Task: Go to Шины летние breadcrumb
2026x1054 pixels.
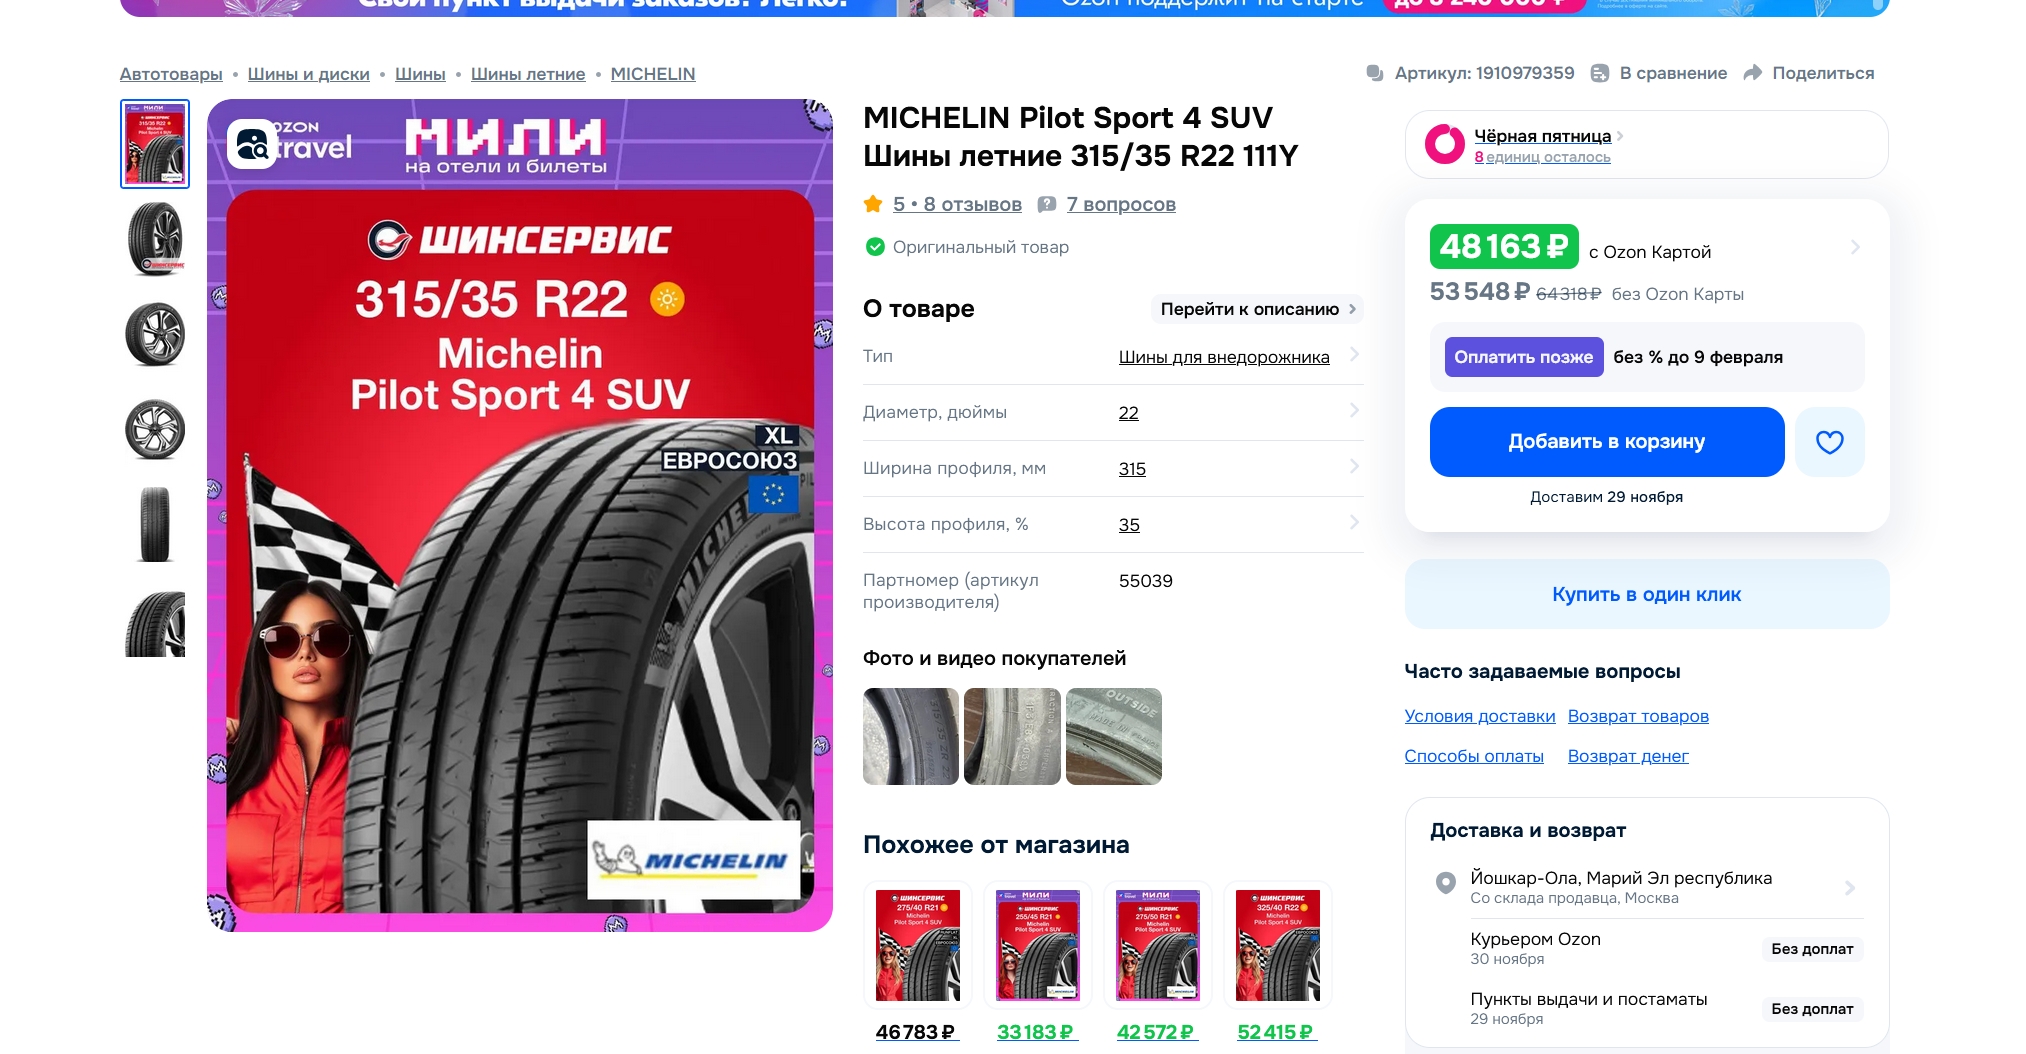Action: pyautogui.click(x=528, y=74)
